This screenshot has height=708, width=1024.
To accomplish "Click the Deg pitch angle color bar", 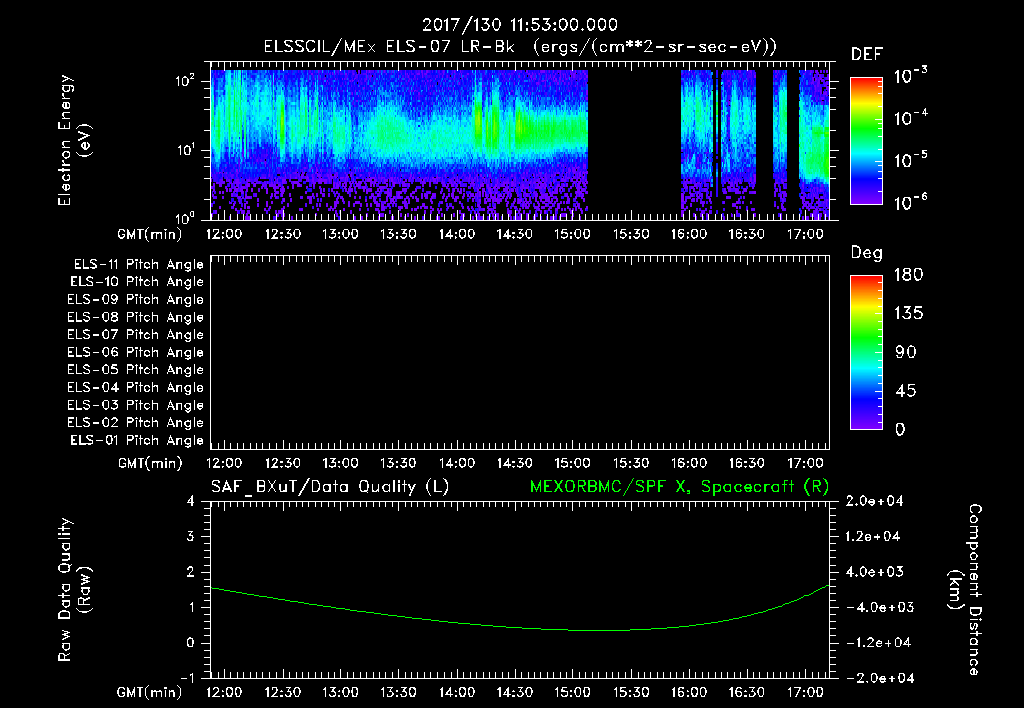I will 866,352.
